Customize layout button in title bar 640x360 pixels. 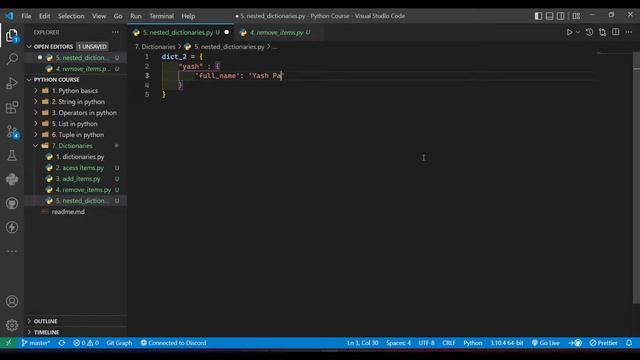tap(576, 16)
